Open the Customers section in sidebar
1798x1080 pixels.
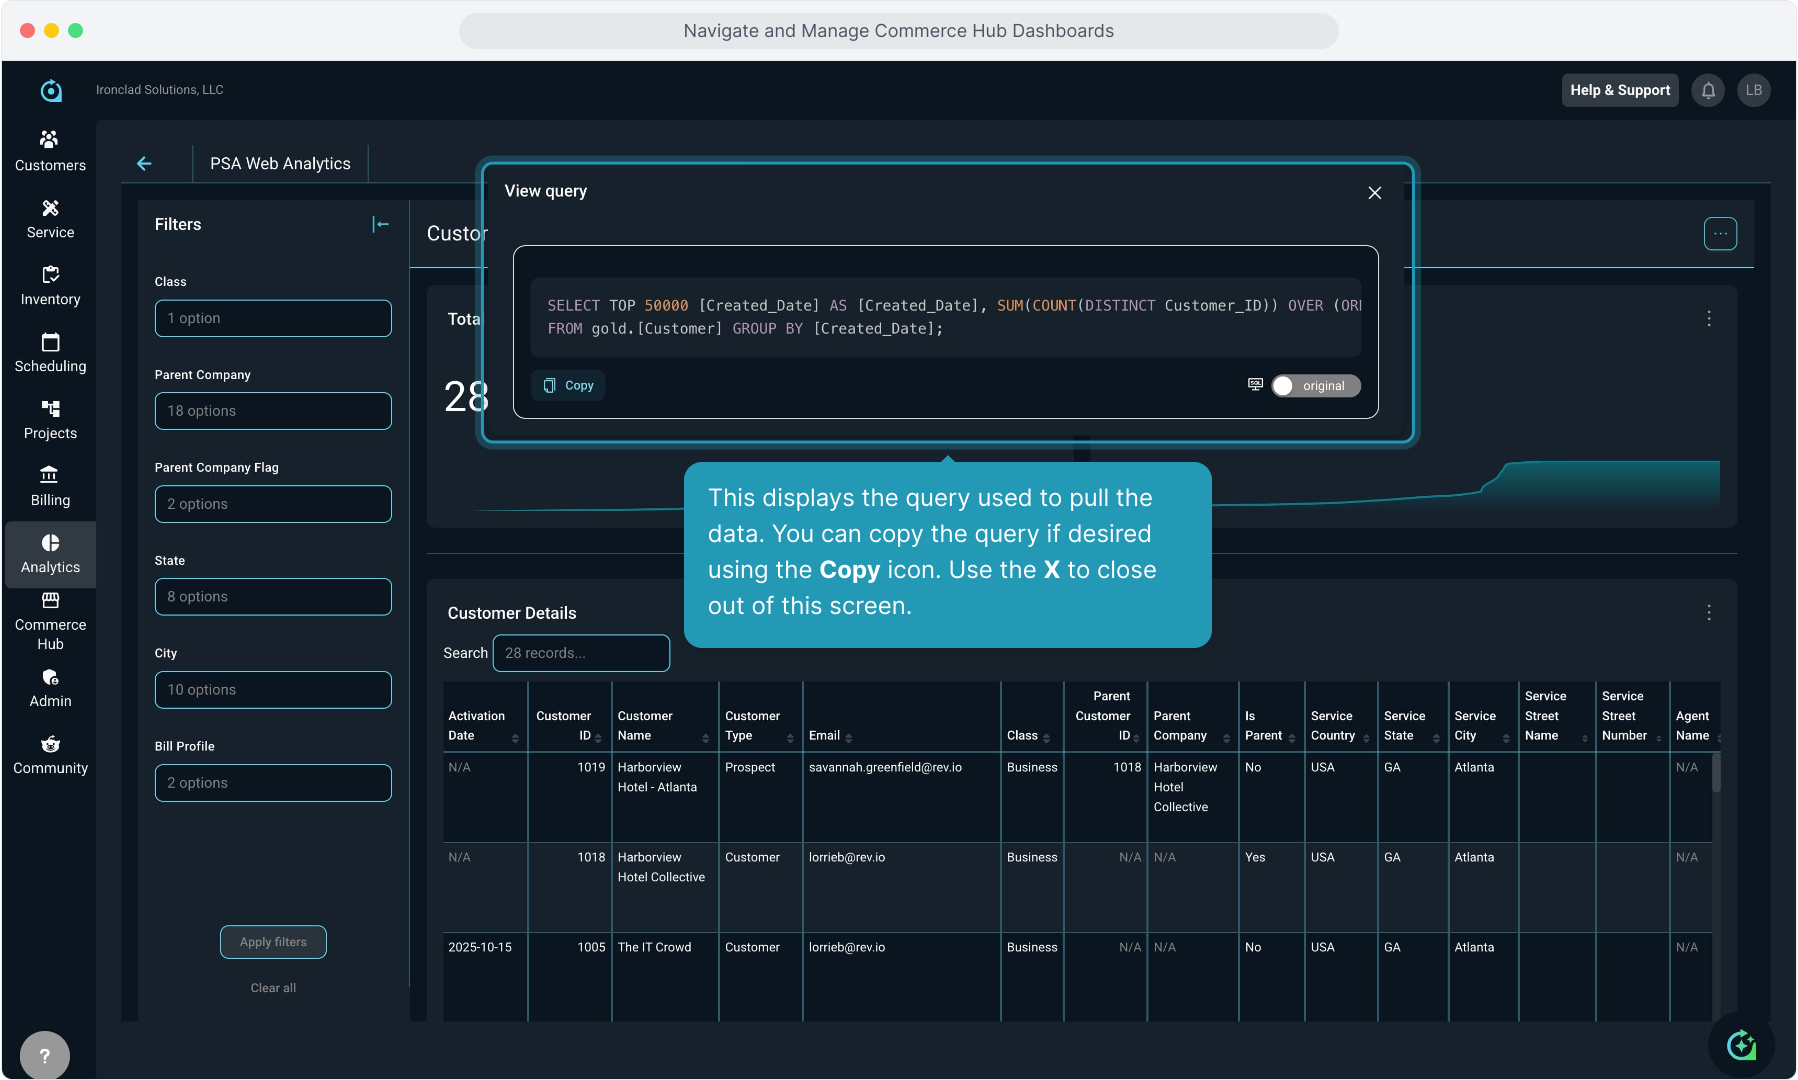[x=50, y=151]
